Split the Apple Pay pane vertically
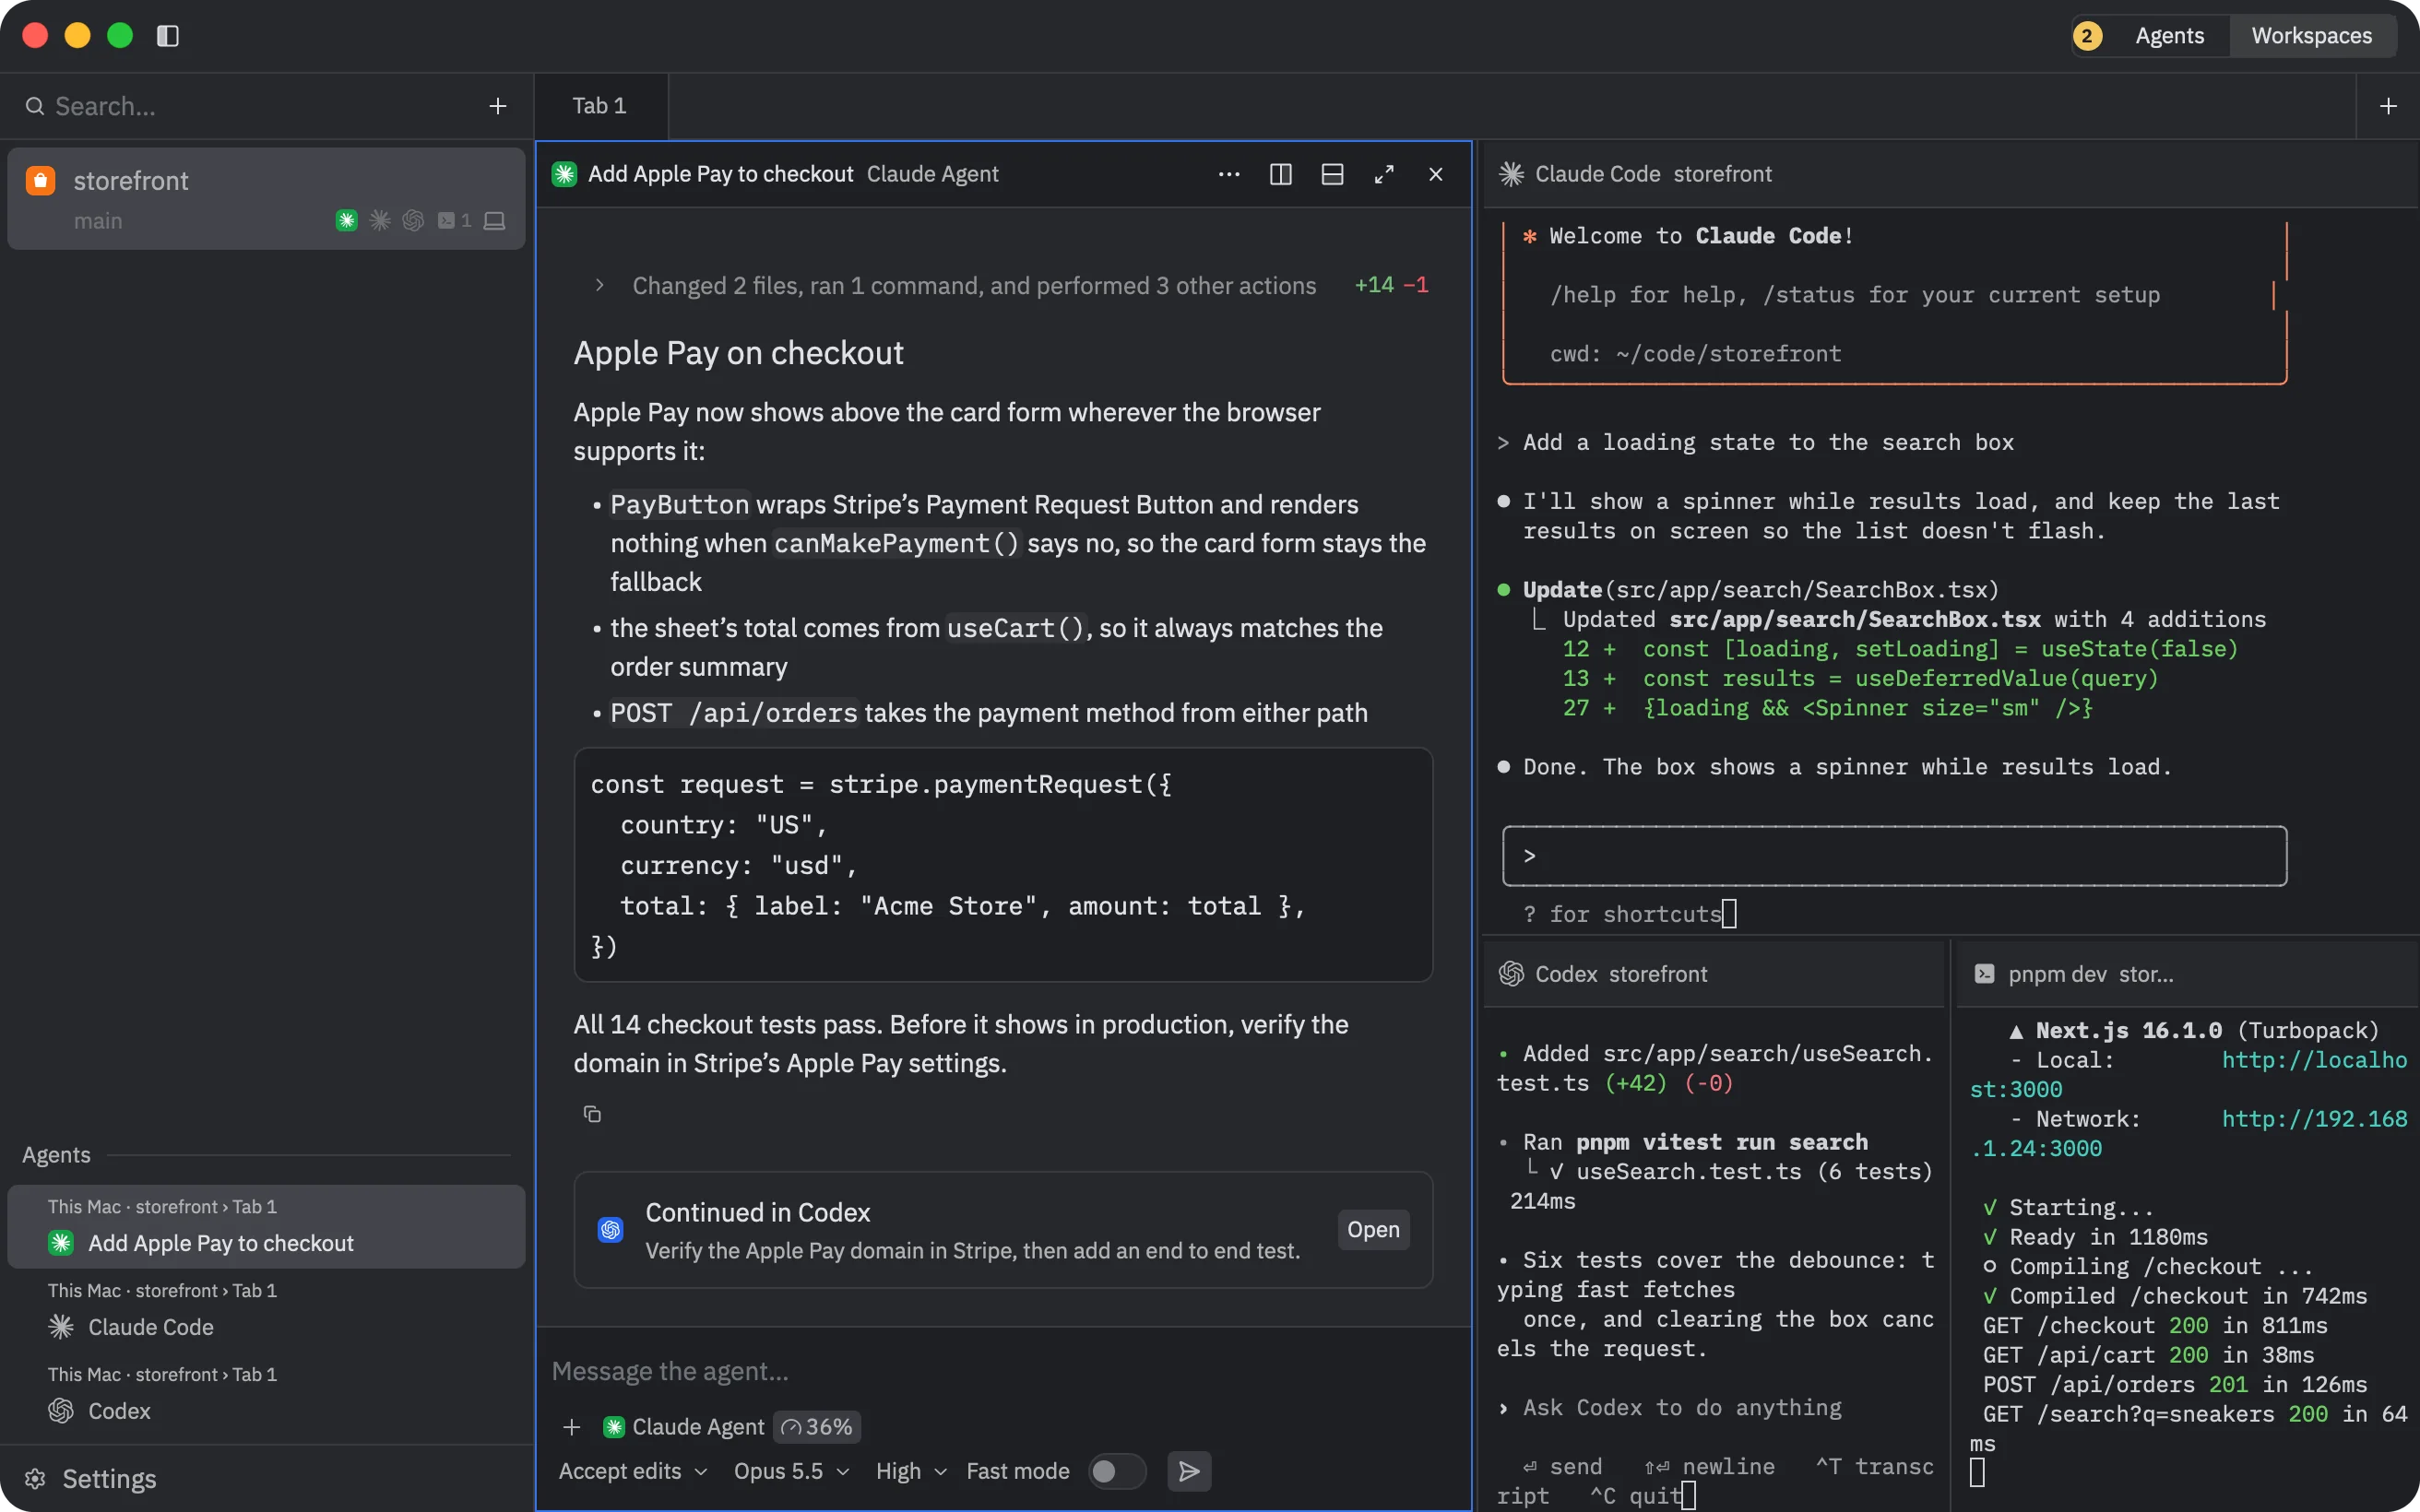2420x1512 pixels. coord(1281,174)
